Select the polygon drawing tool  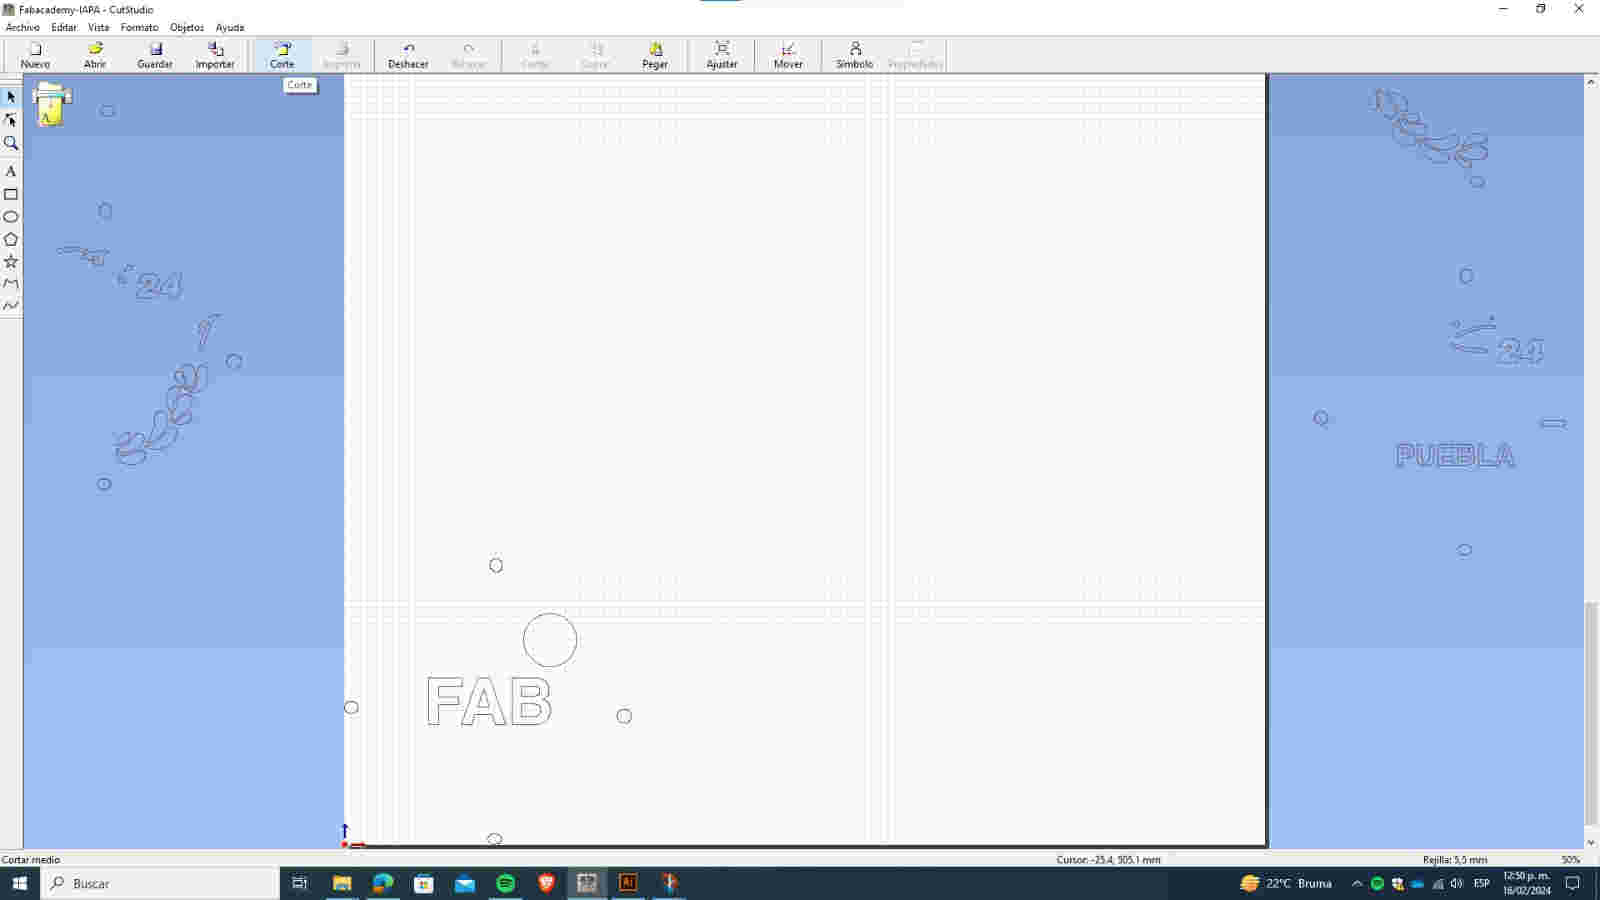[11, 239]
